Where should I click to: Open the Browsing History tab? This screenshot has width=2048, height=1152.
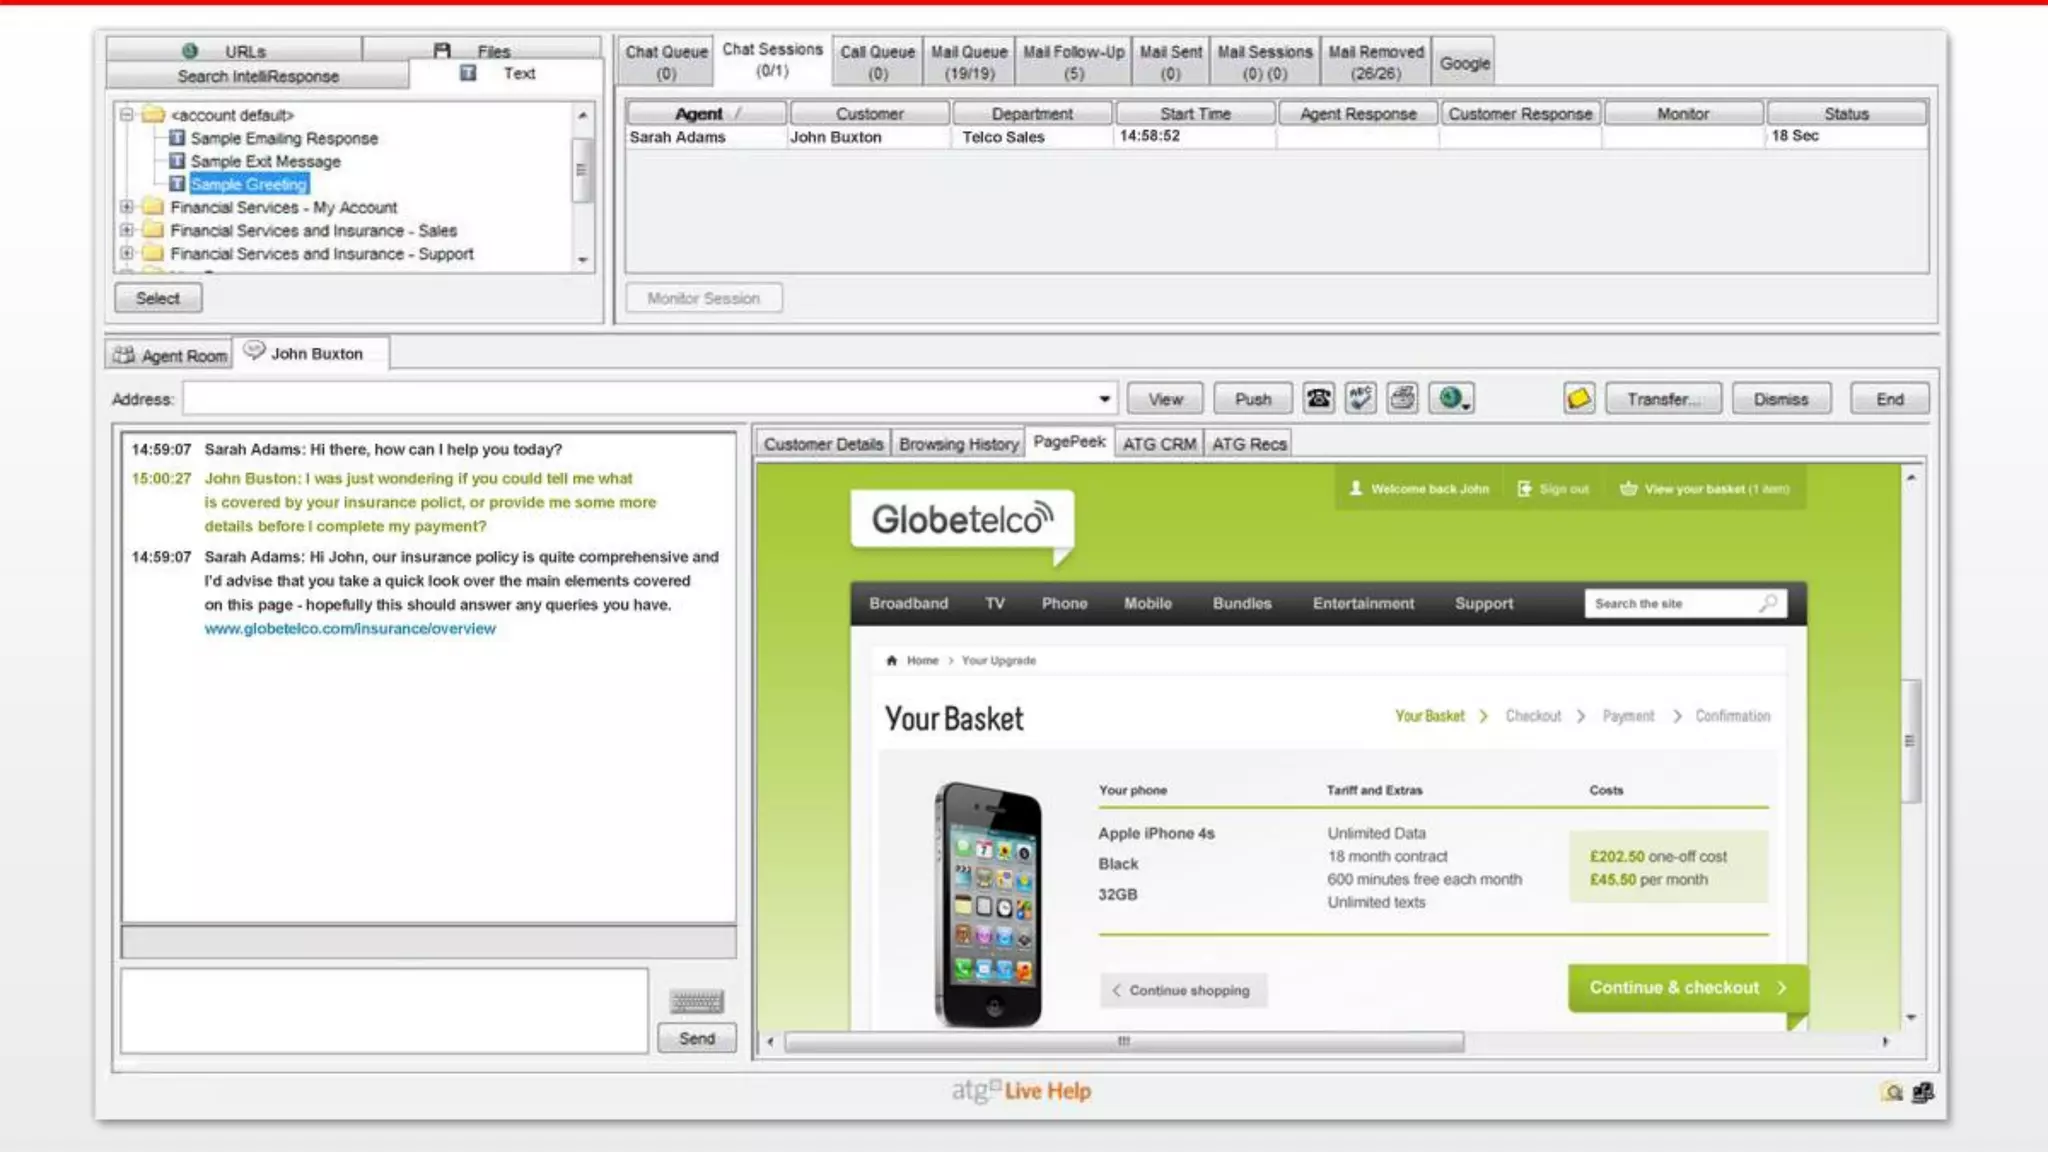point(957,444)
